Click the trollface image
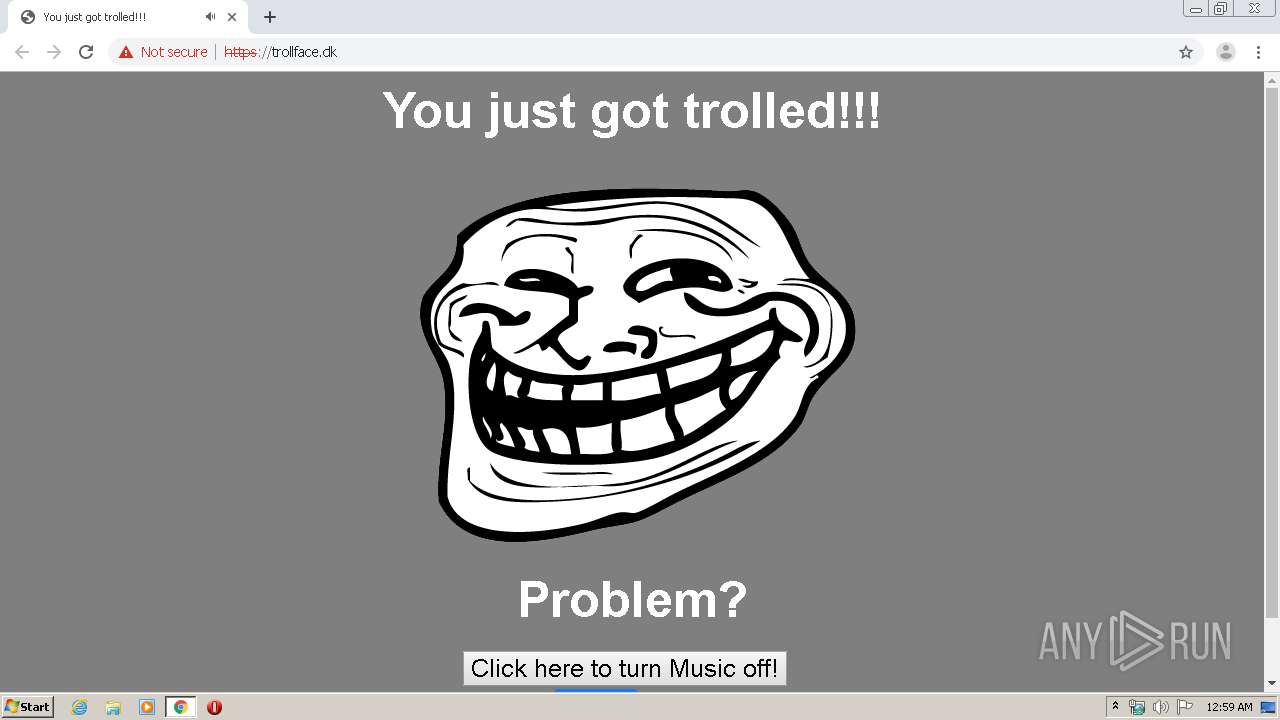Viewport: 1280px width, 720px height. click(637, 365)
